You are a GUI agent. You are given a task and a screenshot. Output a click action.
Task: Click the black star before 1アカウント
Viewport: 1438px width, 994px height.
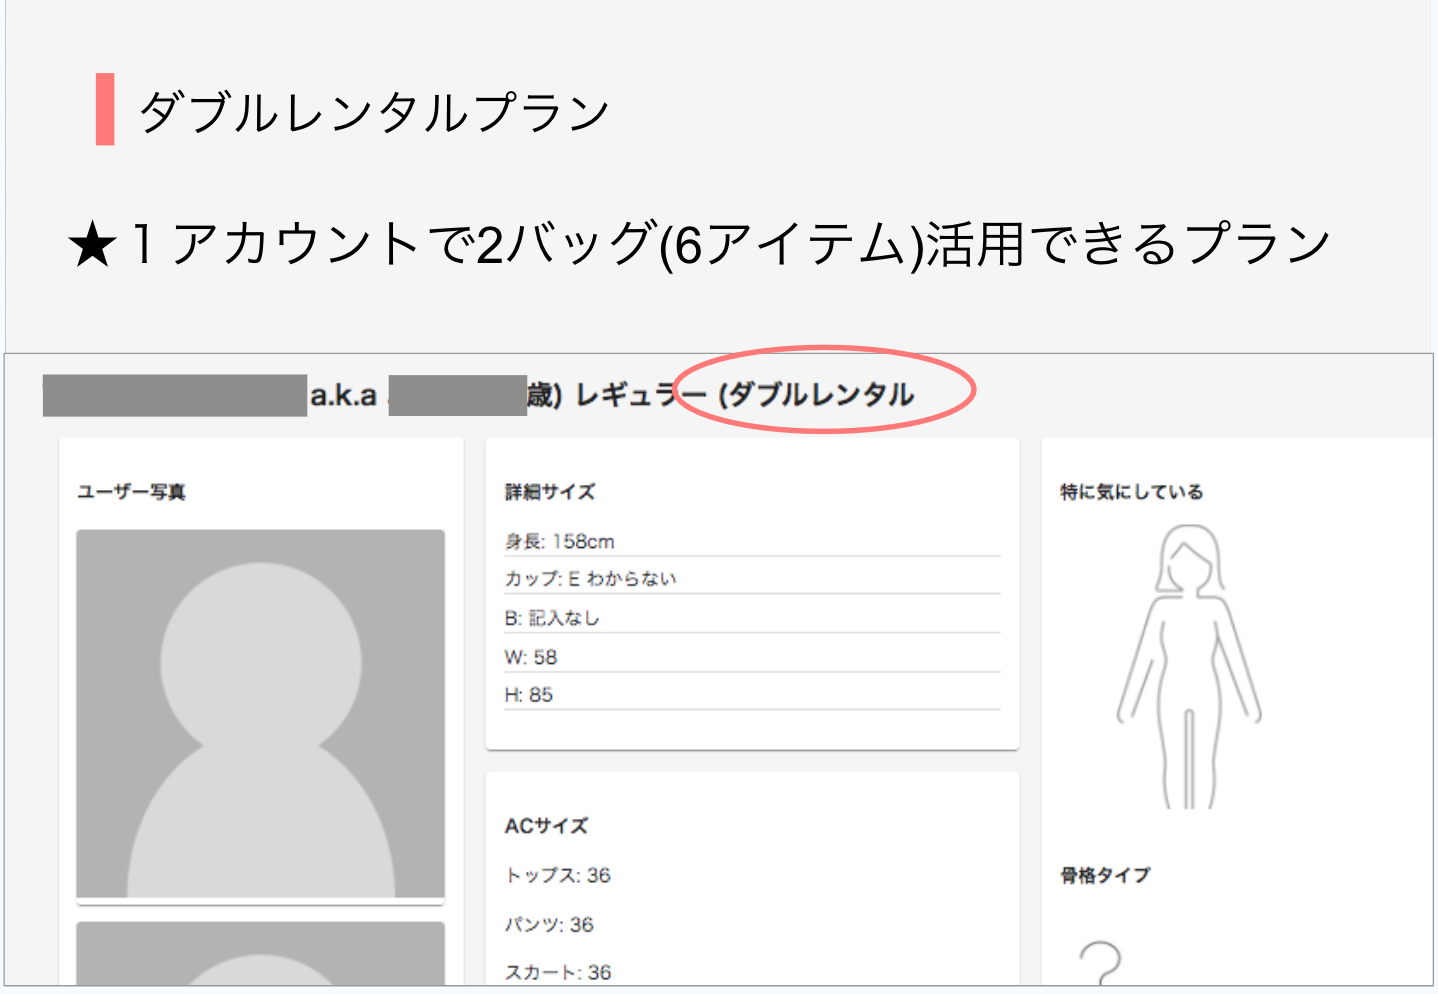(x=92, y=246)
